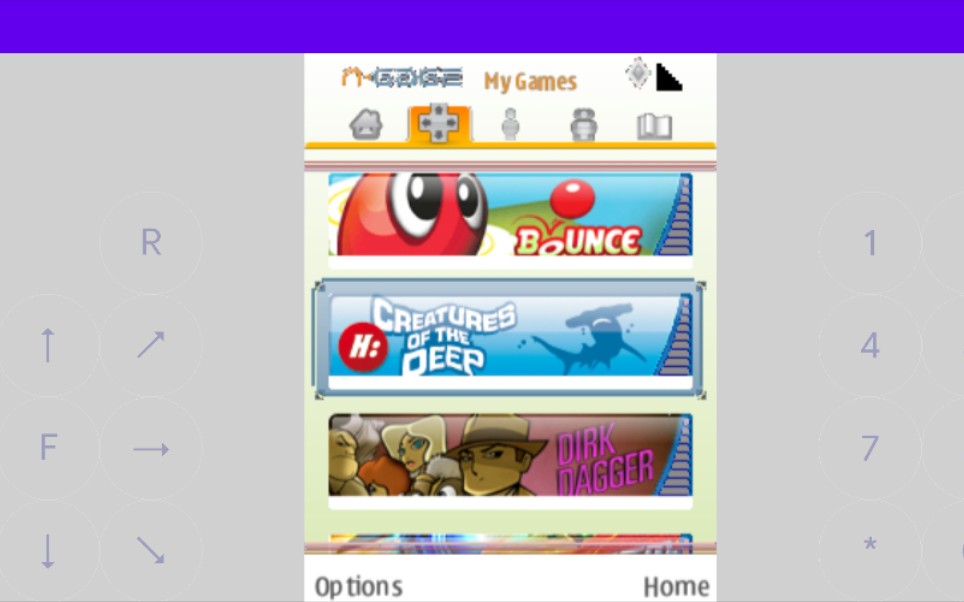964x602 pixels.
Task: Click the N-Gage logo in header
Action: coord(402,78)
